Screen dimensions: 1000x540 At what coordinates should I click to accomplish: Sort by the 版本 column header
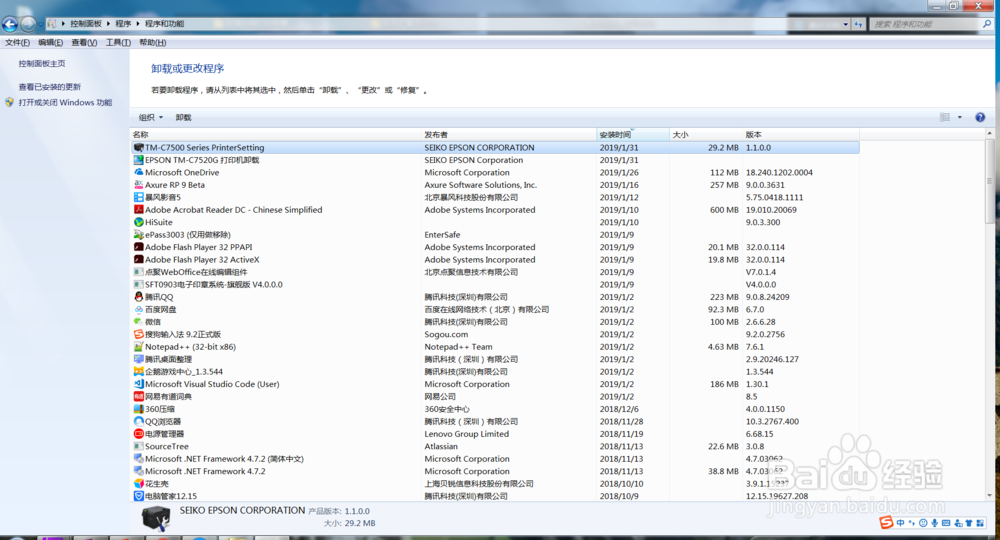click(x=801, y=135)
